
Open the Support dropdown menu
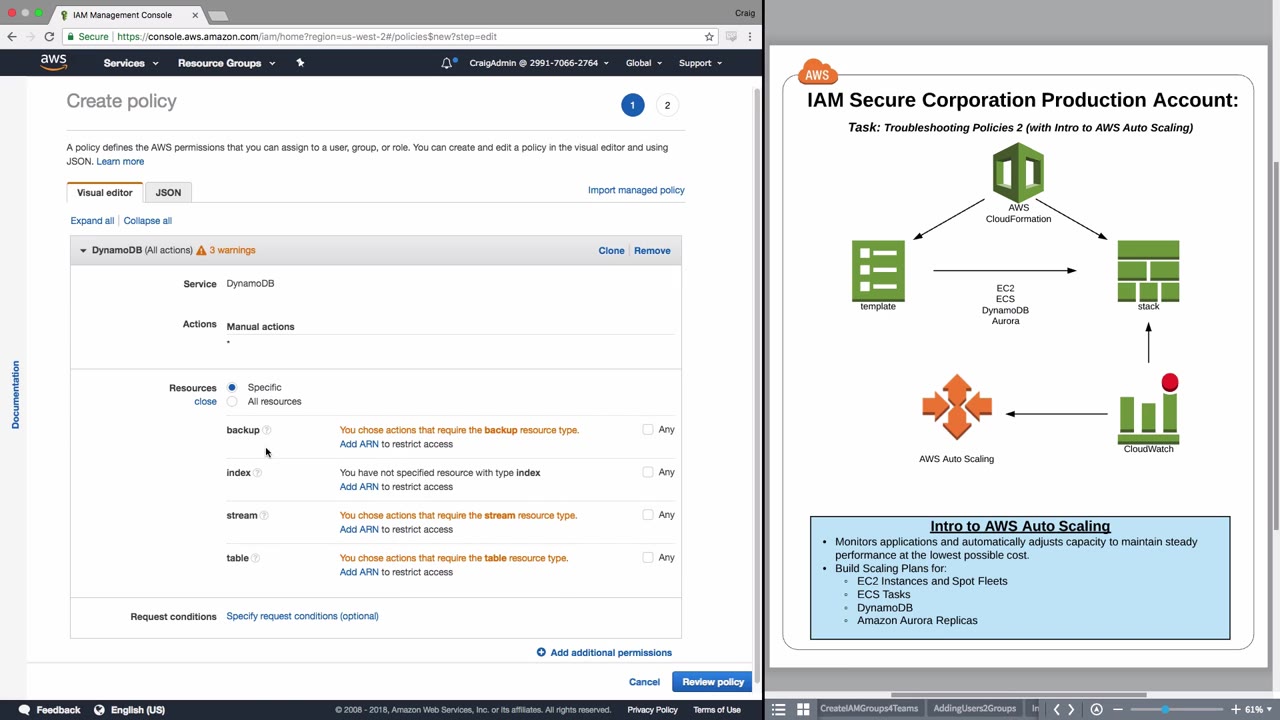(x=701, y=63)
